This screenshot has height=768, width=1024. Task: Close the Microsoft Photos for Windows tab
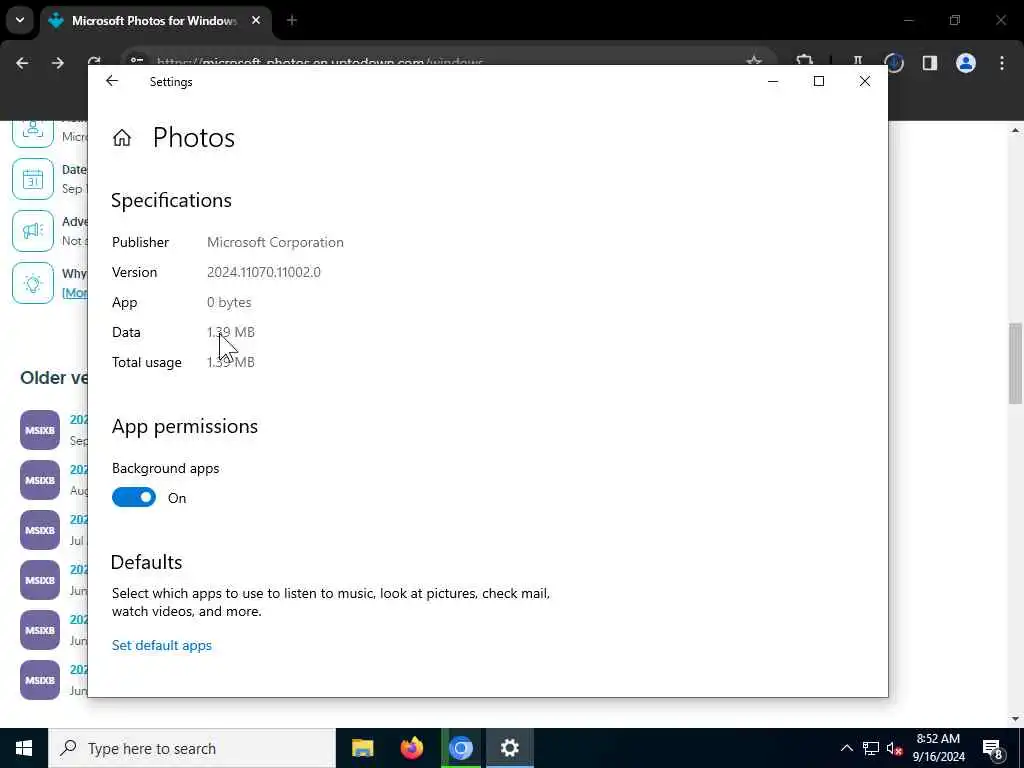(x=256, y=20)
